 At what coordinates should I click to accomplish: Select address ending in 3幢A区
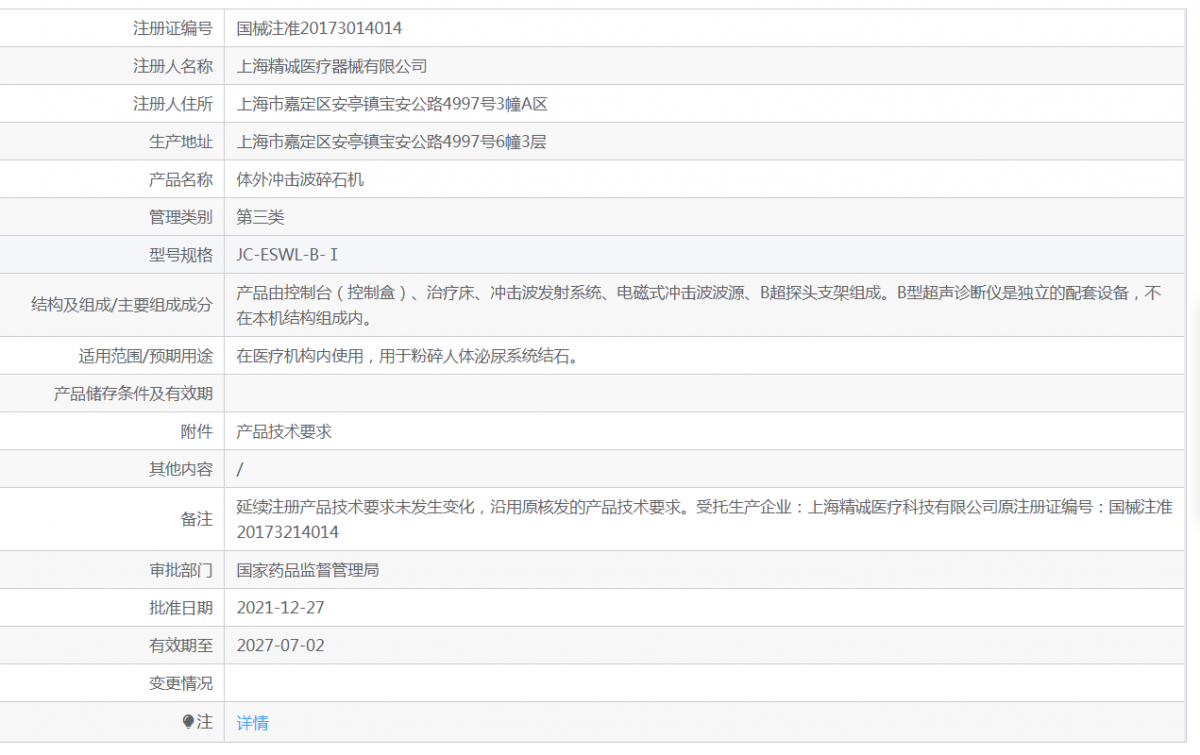[392, 104]
